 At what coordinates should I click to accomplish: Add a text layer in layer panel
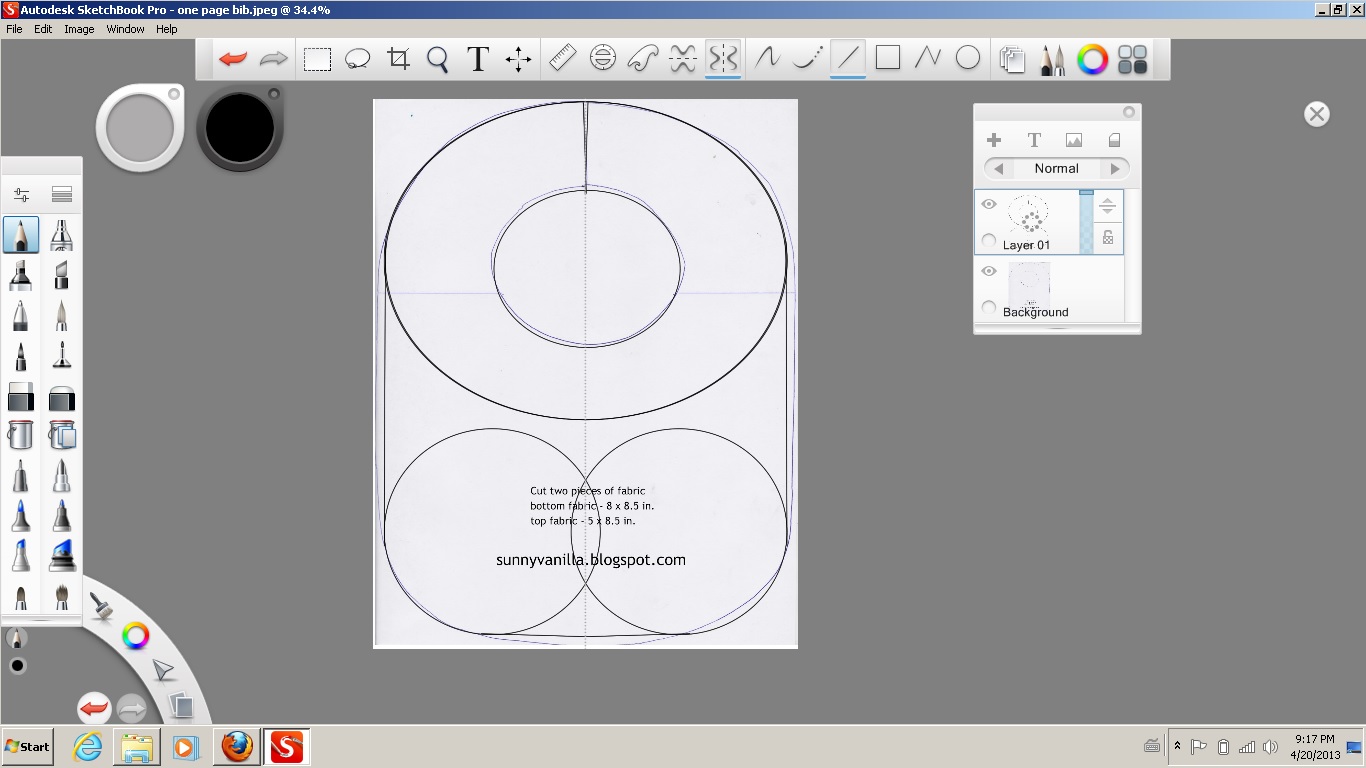(1034, 140)
